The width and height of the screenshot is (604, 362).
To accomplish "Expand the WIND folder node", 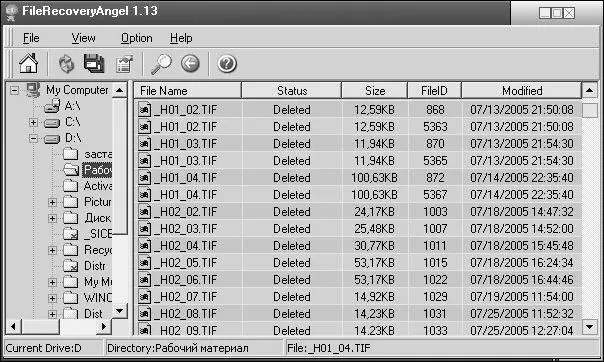I will click(52, 298).
